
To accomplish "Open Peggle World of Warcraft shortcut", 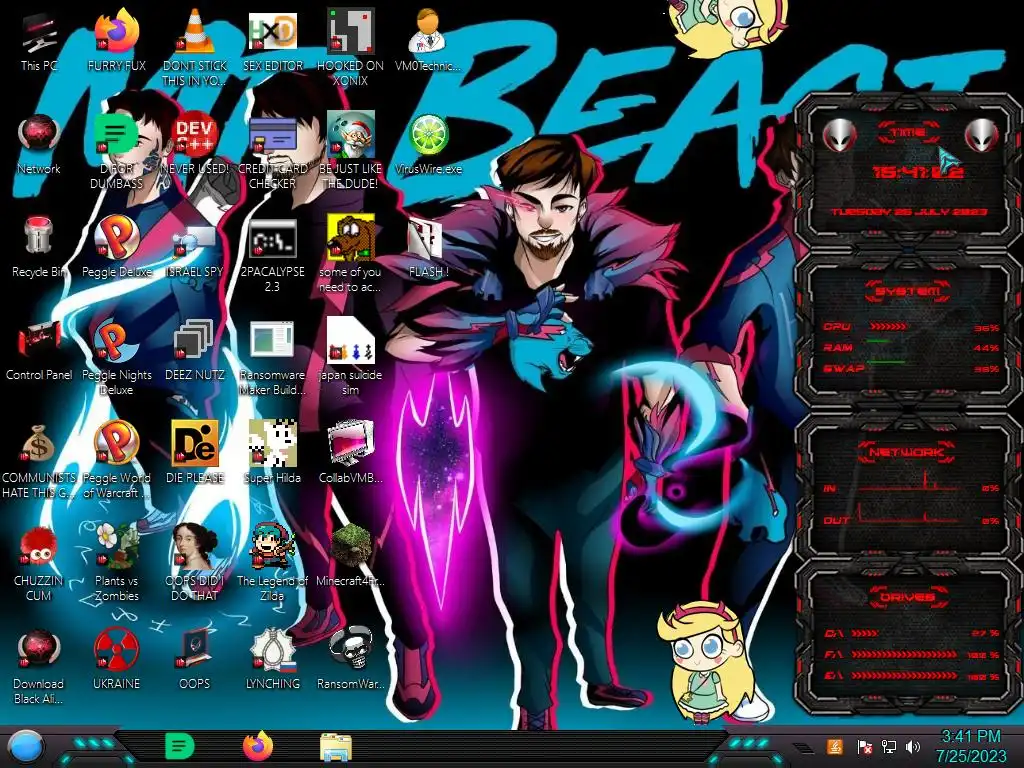I will (116, 460).
